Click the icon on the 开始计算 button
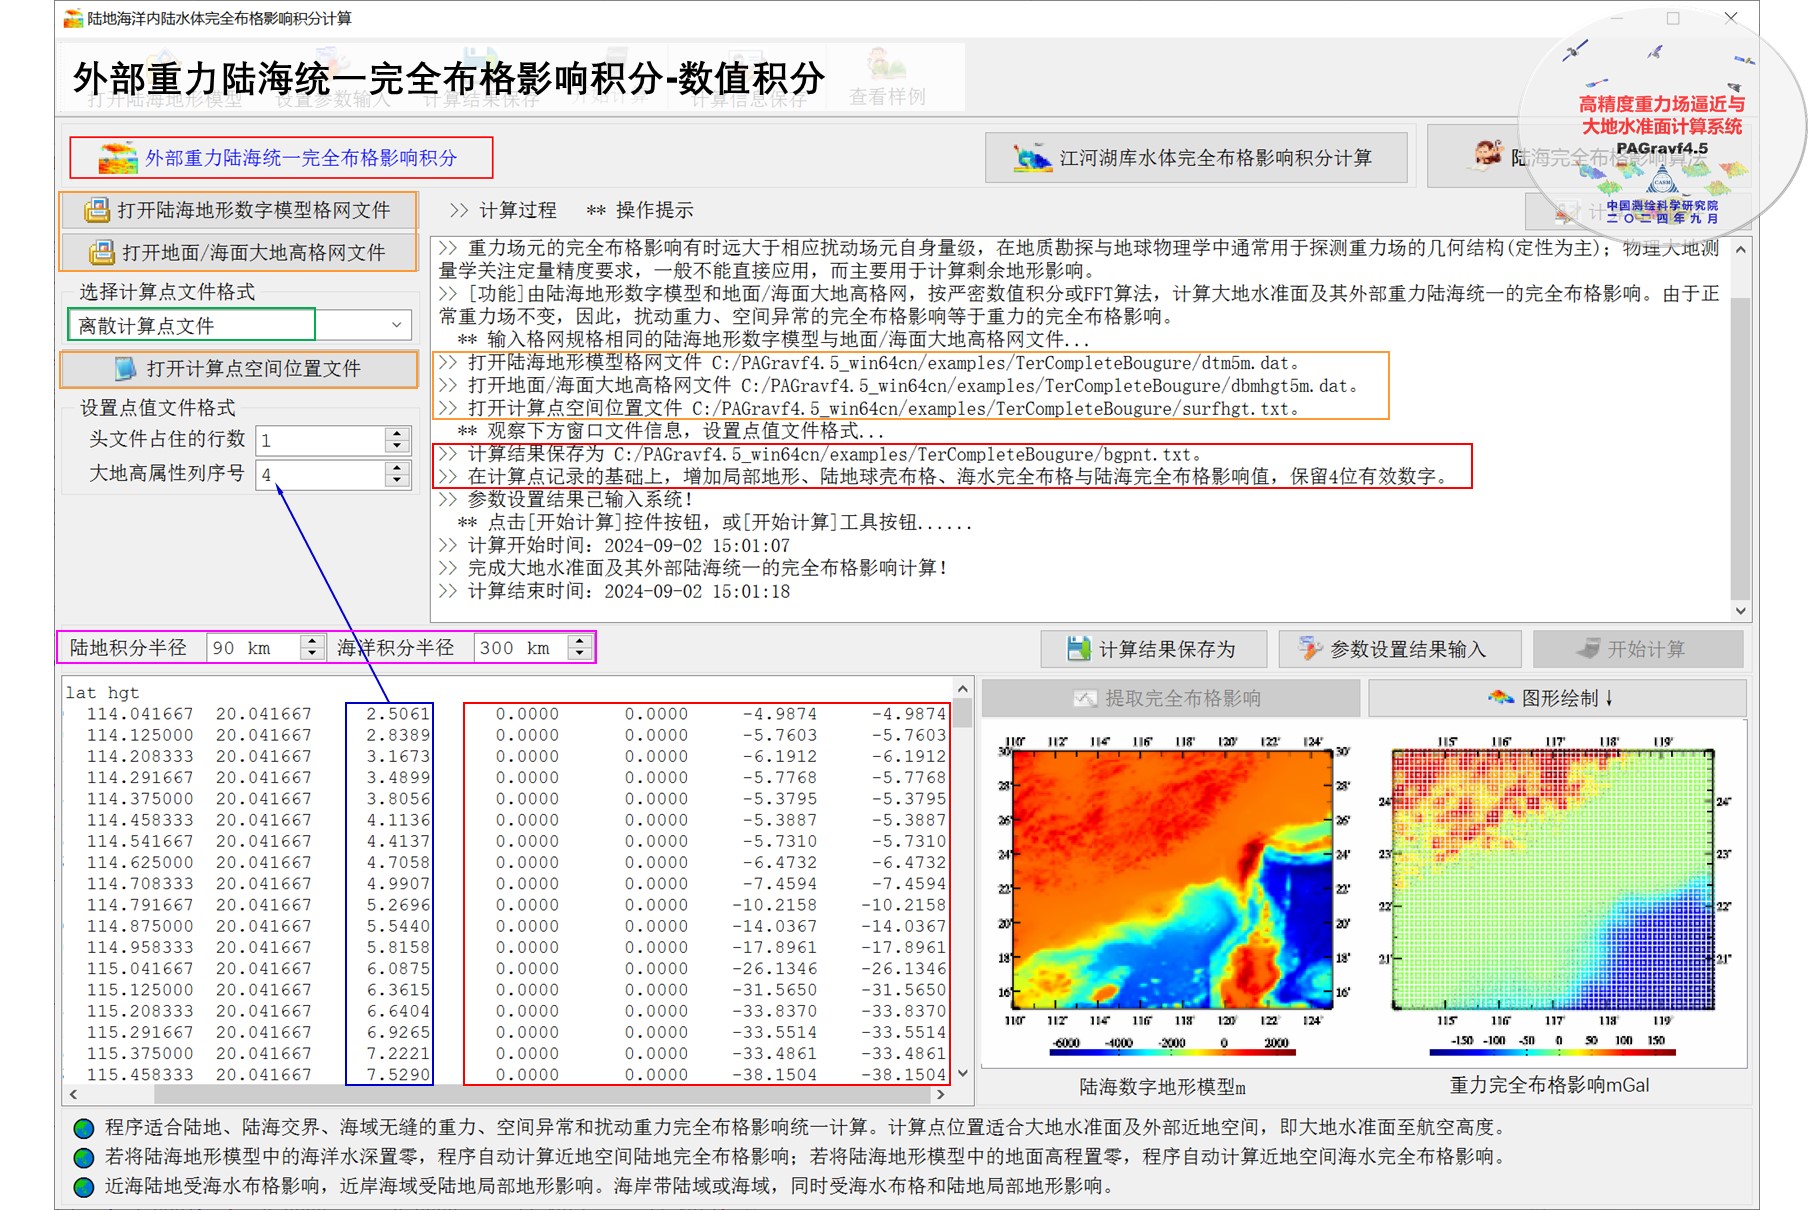1814x1210 pixels. (x=1588, y=649)
